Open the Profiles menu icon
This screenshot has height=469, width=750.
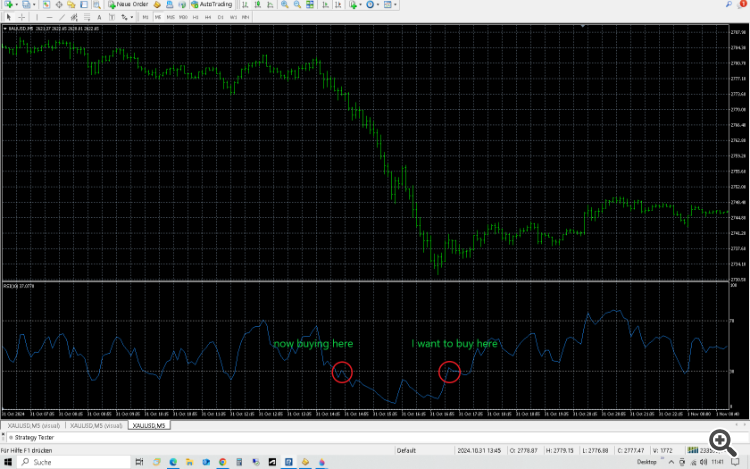pyautogui.click(x=26, y=4)
